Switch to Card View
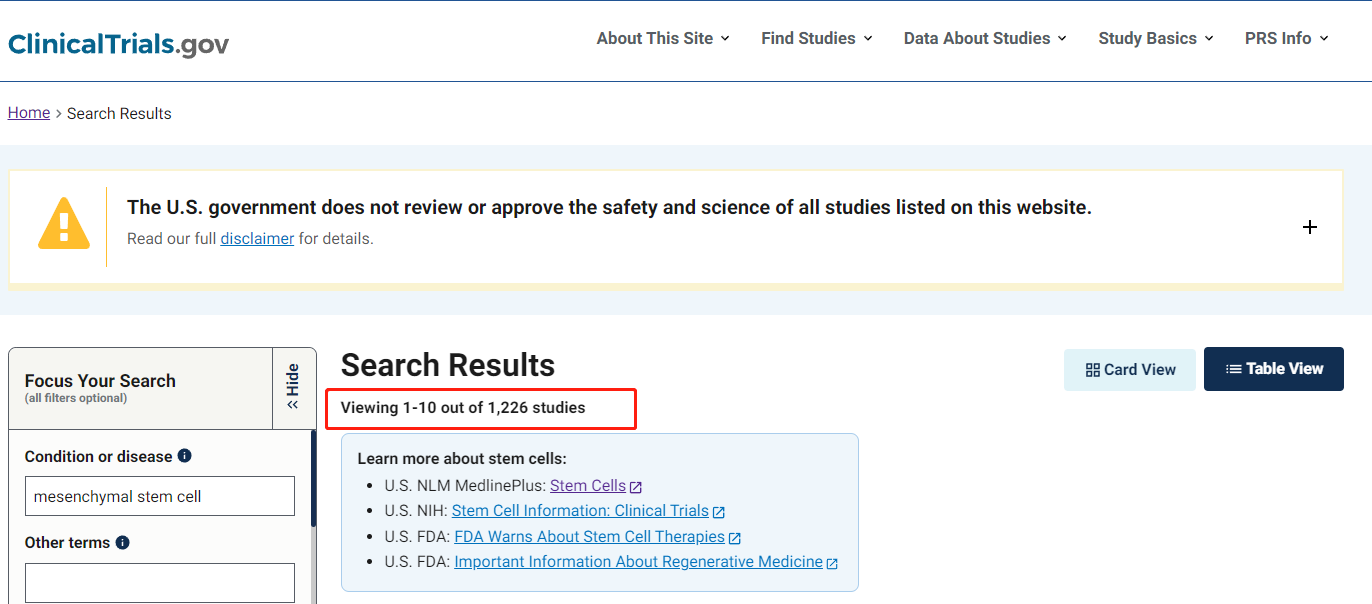This screenshot has width=1372, height=604. tap(1130, 370)
